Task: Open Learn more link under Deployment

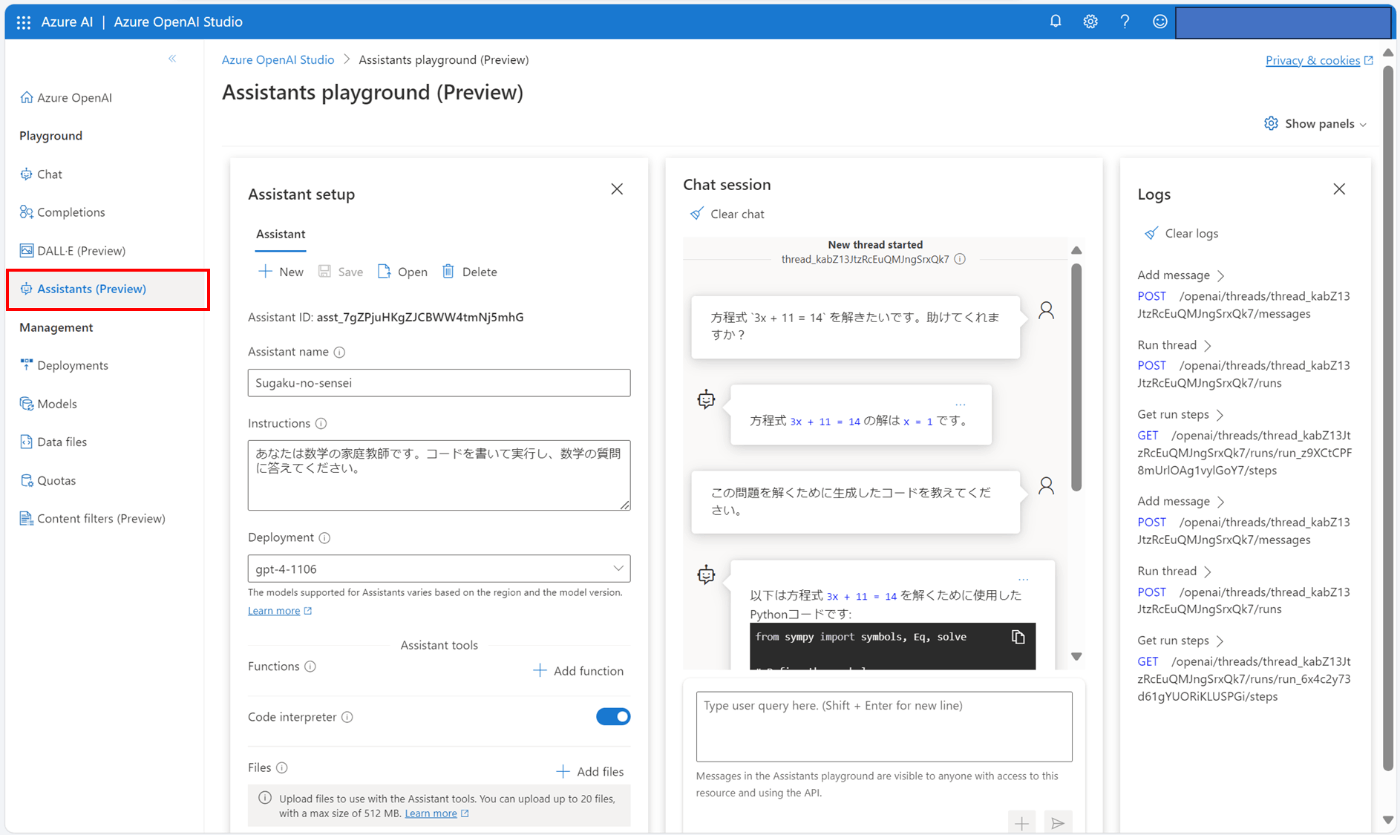Action: (x=280, y=611)
